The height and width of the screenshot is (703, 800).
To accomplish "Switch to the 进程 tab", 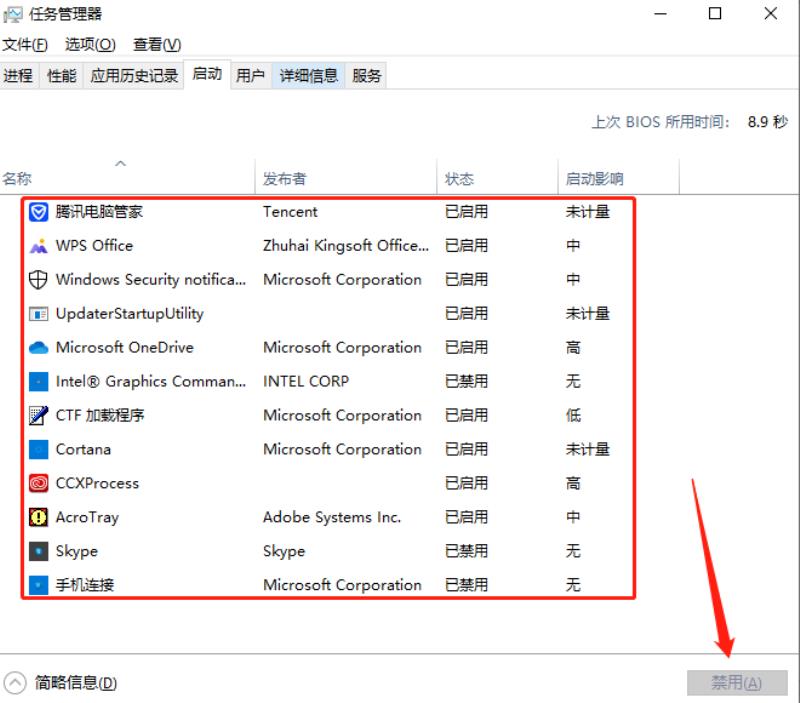I will pyautogui.click(x=18, y=76).
